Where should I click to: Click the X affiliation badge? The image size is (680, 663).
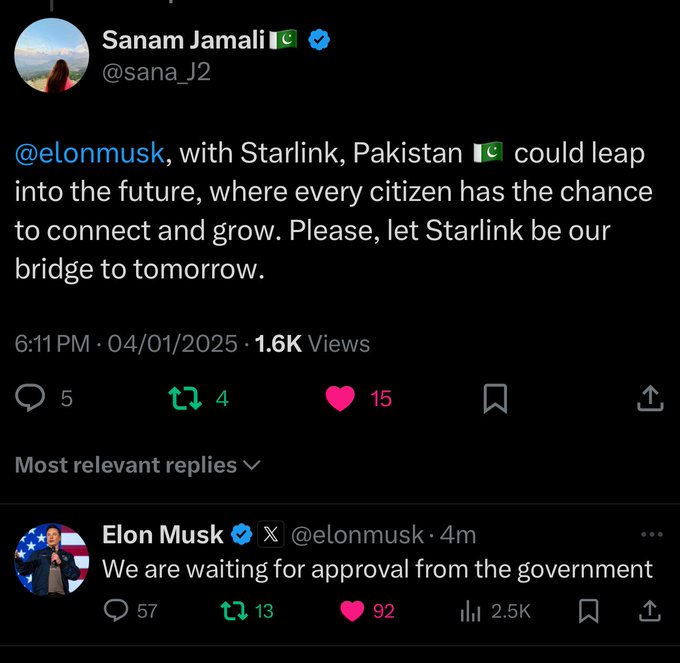coord(269,535)
